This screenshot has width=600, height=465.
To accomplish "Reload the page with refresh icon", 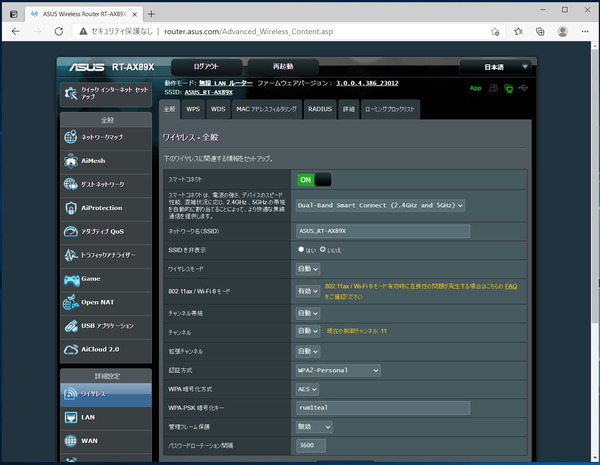I will point(59,31).
